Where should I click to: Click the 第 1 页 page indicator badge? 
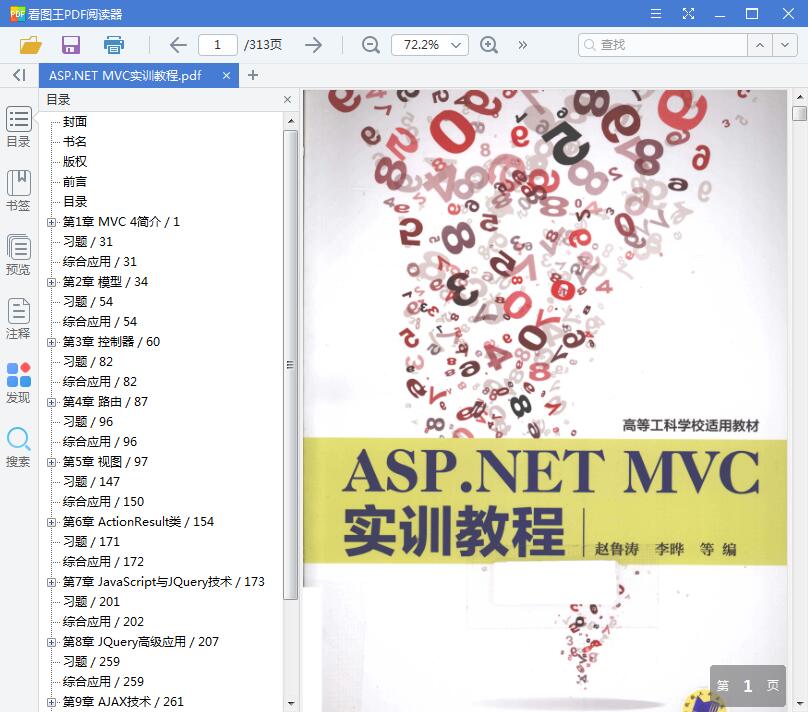coord(748,686)
